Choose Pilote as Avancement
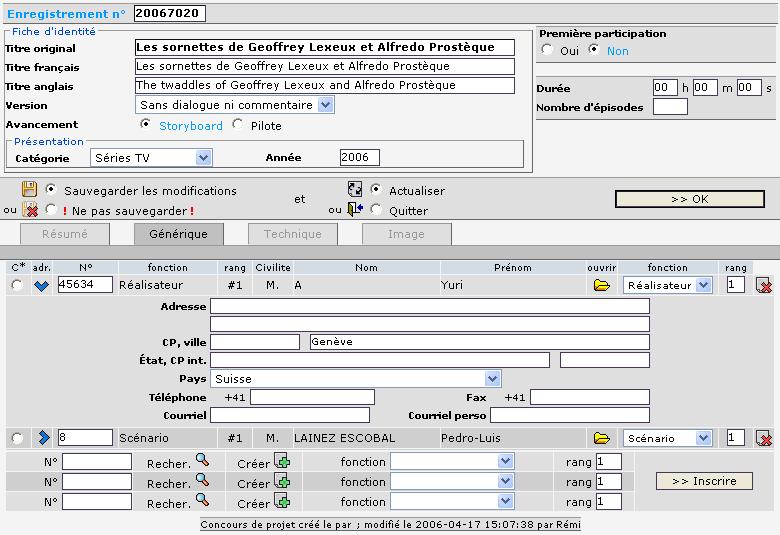780x535 pixels. [238, 124]
